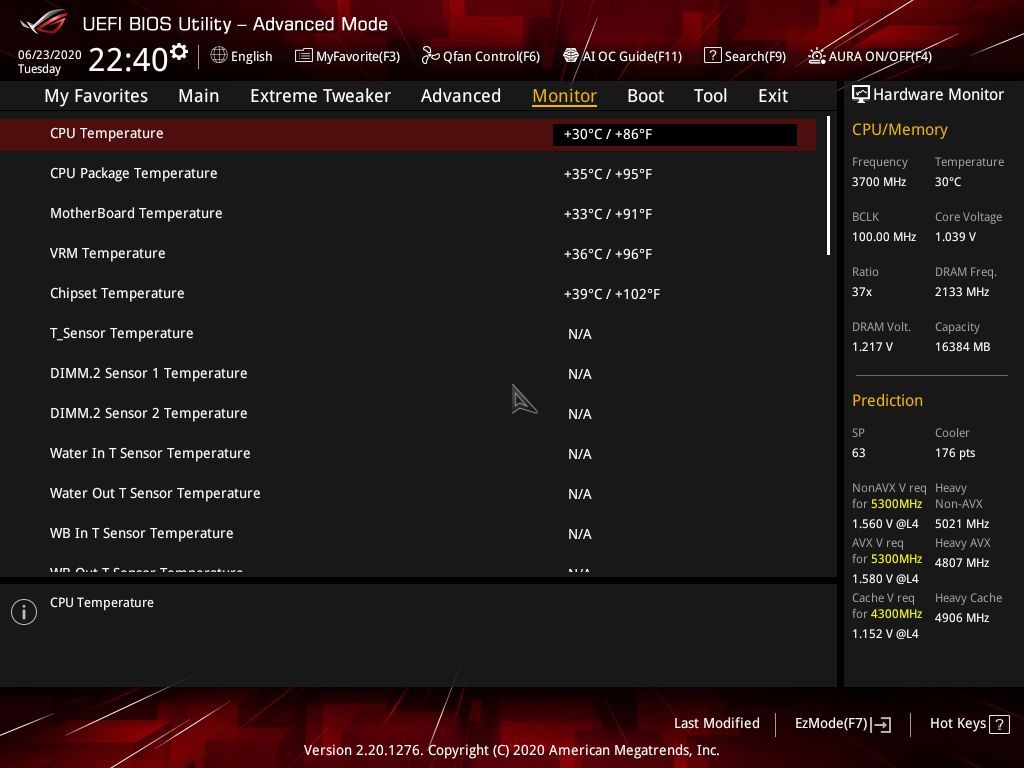1024x768 pixels.
Task: Click the SP value 63
Action: tap(858, 453)
